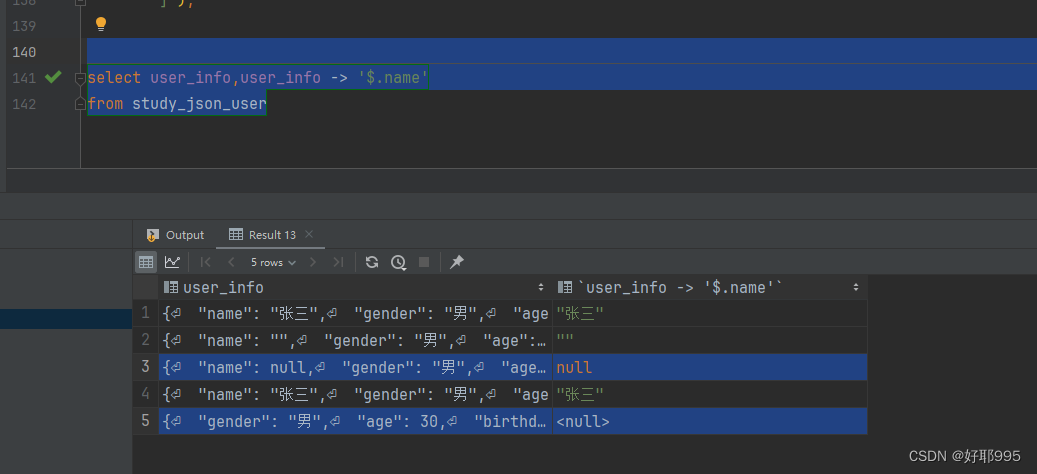Screen dimensions: 1037x474
Task: Switch to the Output tab
Action: [176, 235]
